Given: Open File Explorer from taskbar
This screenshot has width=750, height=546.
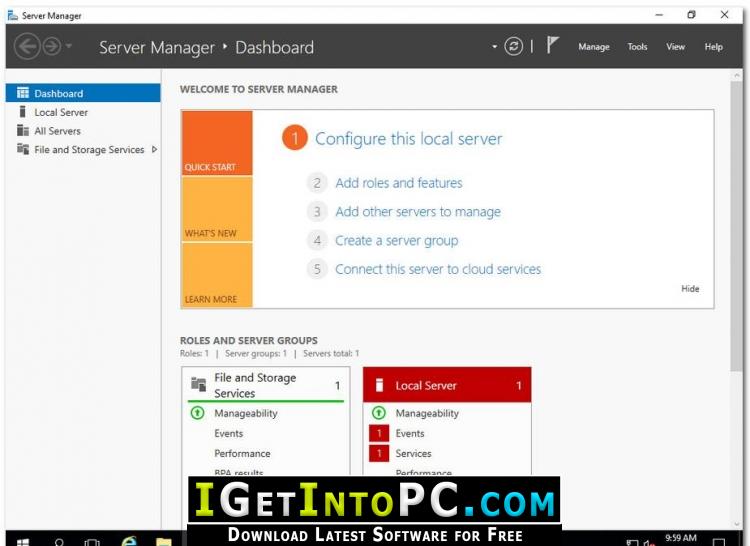Looking at the screenshot, I should click(164, 541).
